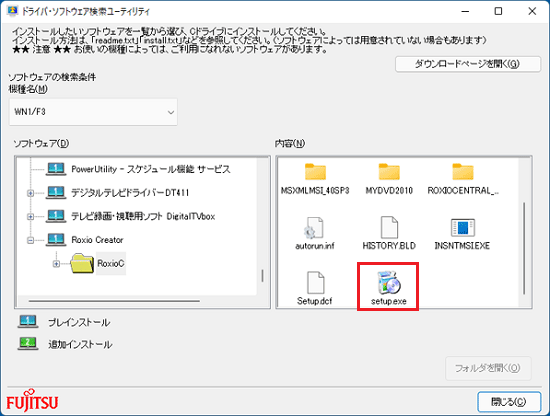The image size is (550, 416).
Task: Click the 機種名(M) label
Action: click(28, 89)
